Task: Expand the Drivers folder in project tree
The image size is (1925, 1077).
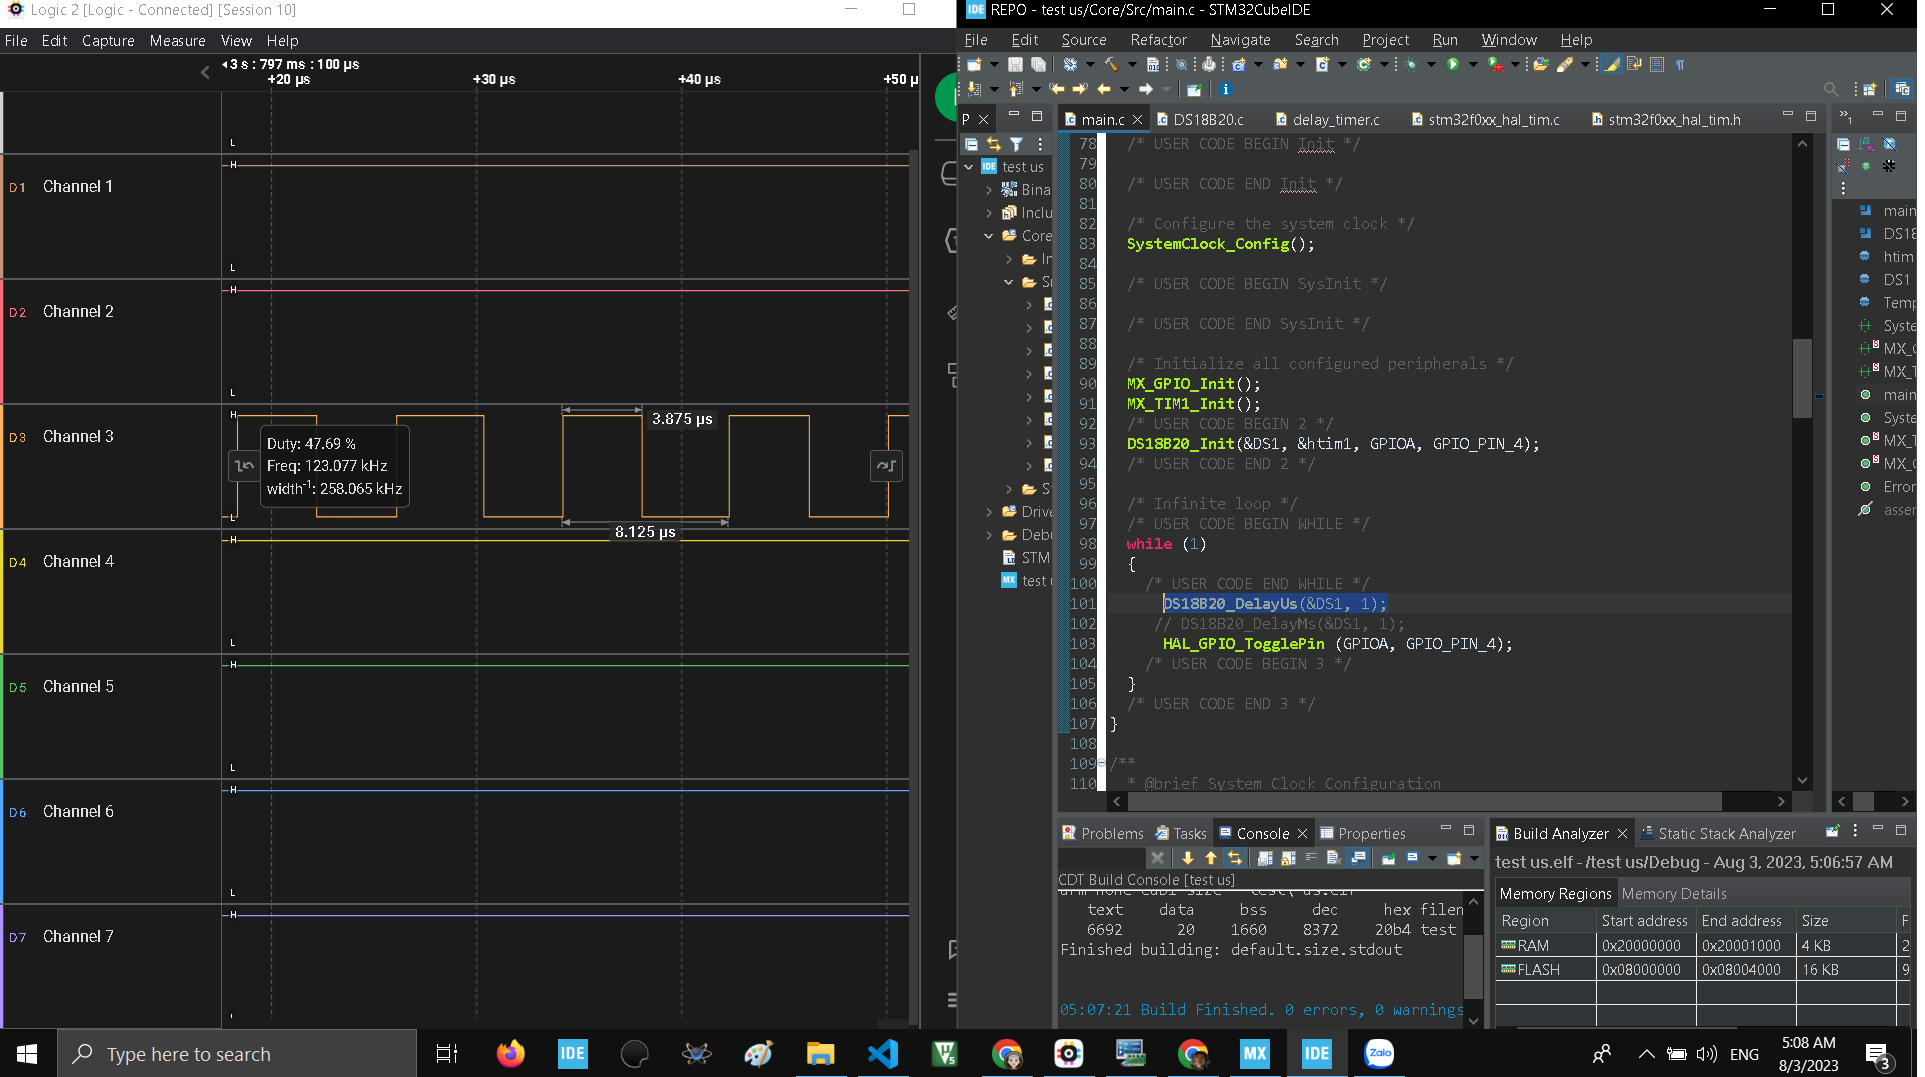Action: pyautogui.click(x=989, y=512)
